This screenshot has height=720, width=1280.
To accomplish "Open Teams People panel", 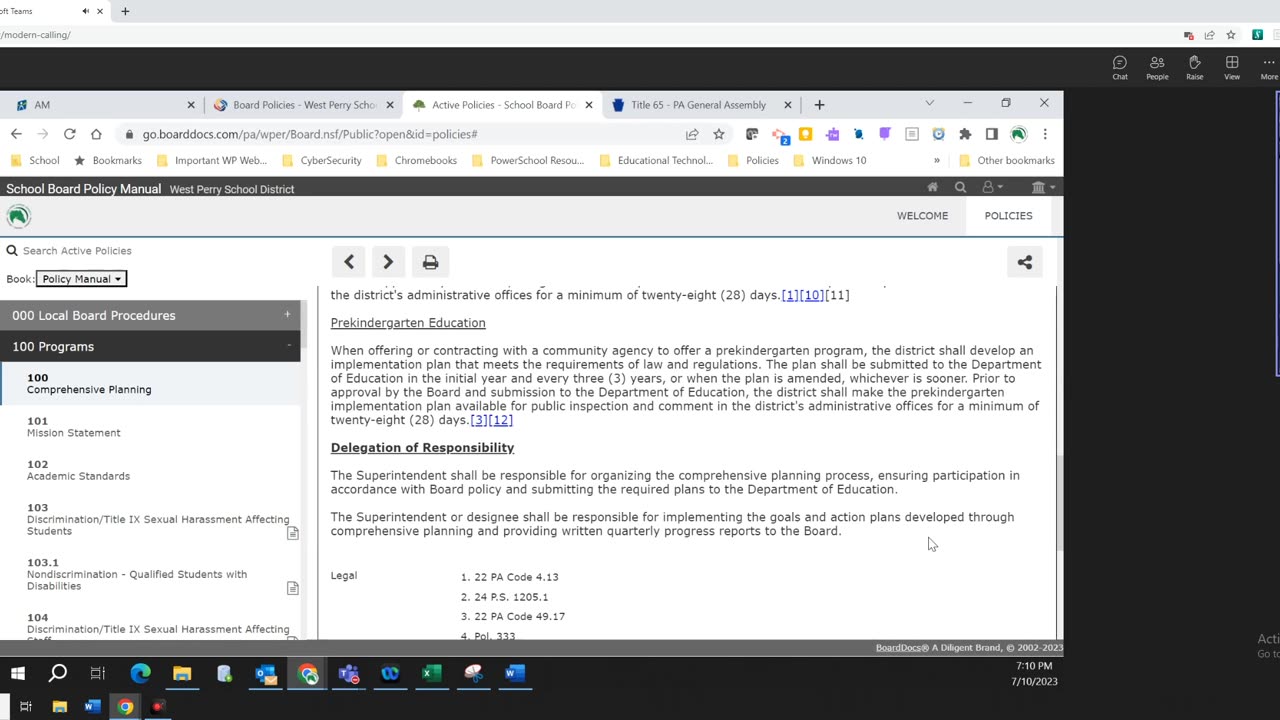I will [1157, 67].
